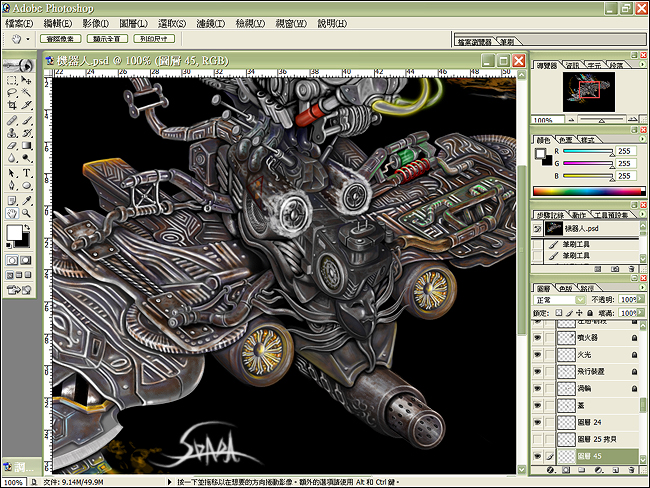Click the Navigator image thumbnail
The width and height of the screenshot is (650, 488).
tap(589, 92)
